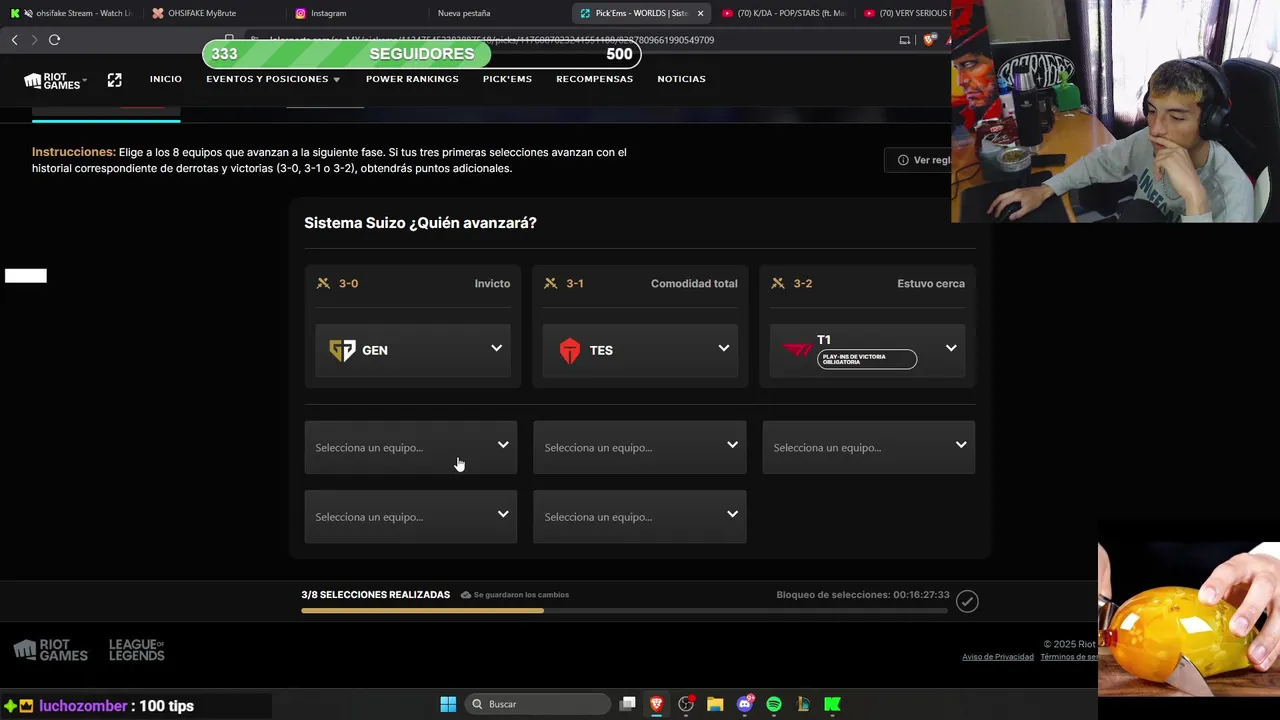This screenshot has width=1280, height=720.
Task: Click the selections progress bar
Action: click(624, 610)
